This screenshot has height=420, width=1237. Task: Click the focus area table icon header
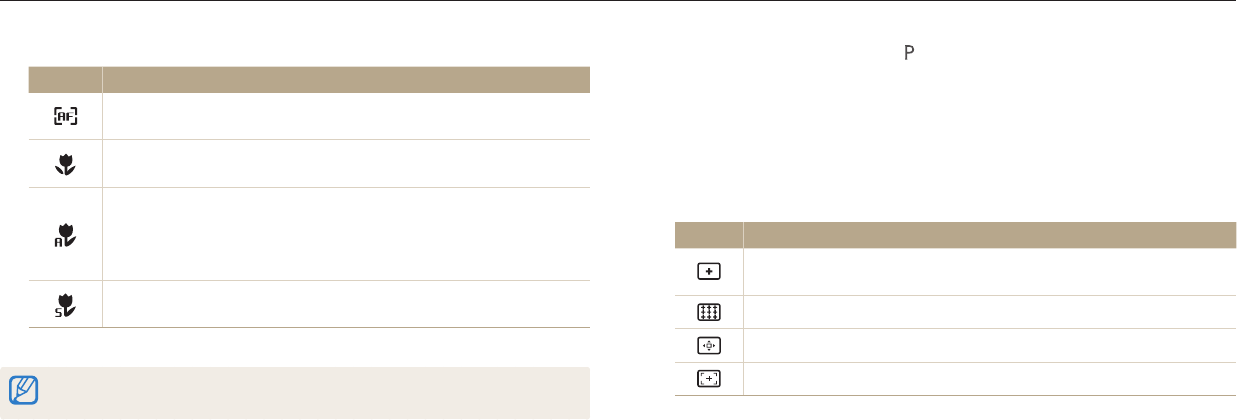(708, 235)
